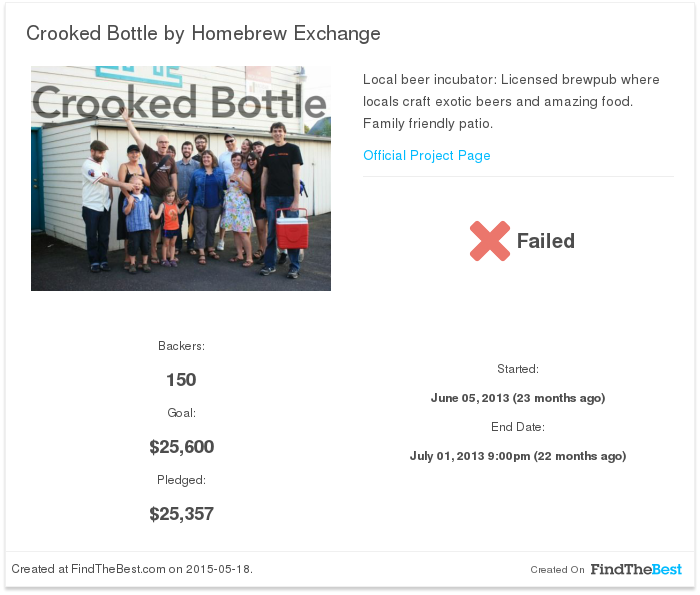Image resolution: width=700 pixels, height=595 pixels.
Task: Click the Created at FindTheBest.com footer text
Action: coord(132,569)
